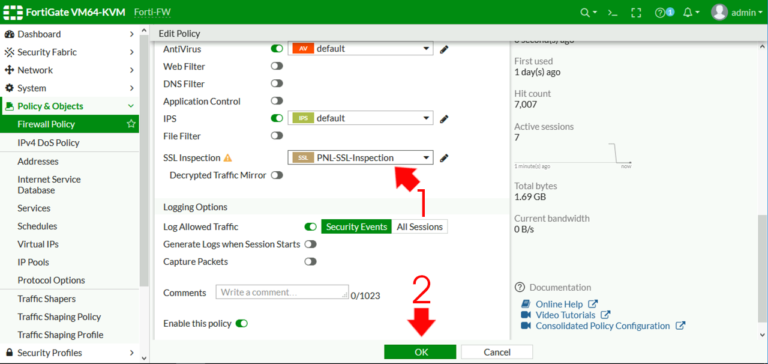
Task: Click the Video Tutorials camera icon
Action: 526,315
